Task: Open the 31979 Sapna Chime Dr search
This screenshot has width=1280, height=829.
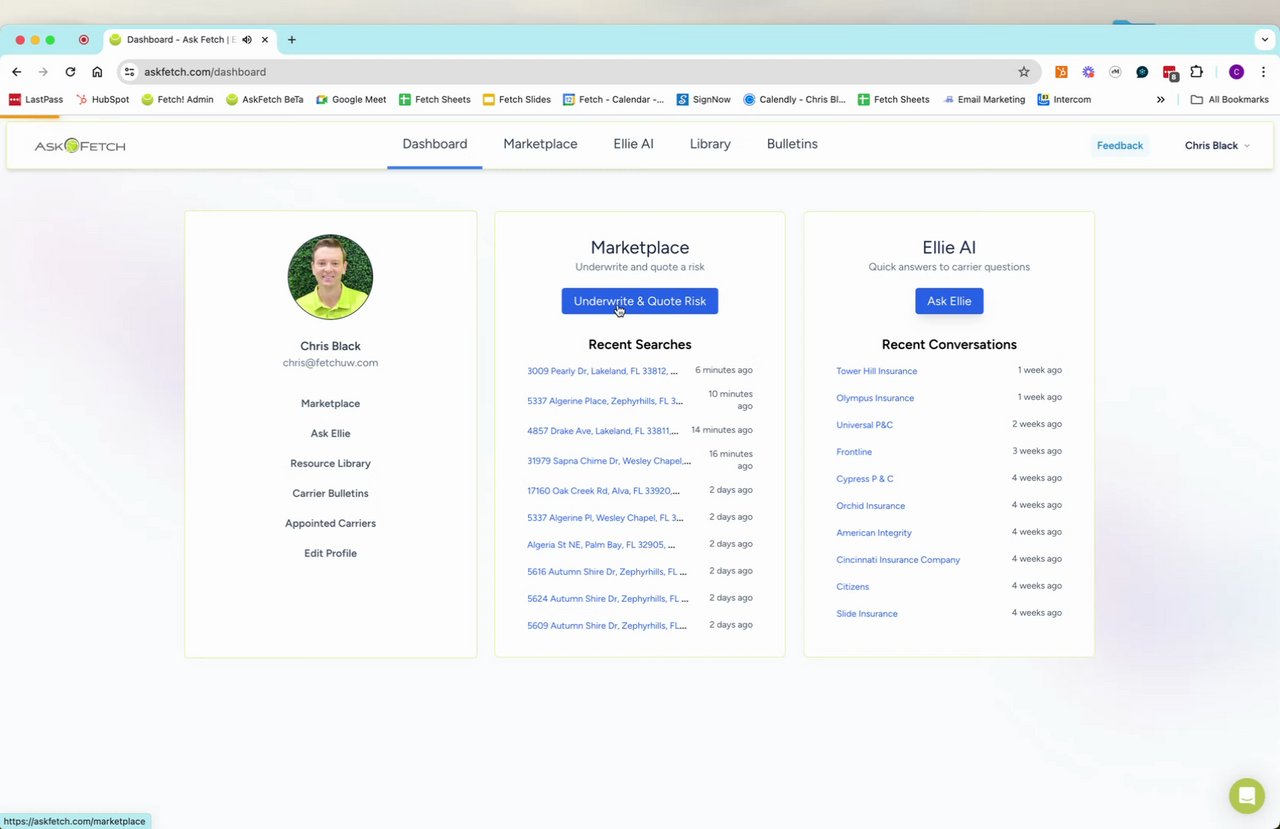Action: pos(609,461)
